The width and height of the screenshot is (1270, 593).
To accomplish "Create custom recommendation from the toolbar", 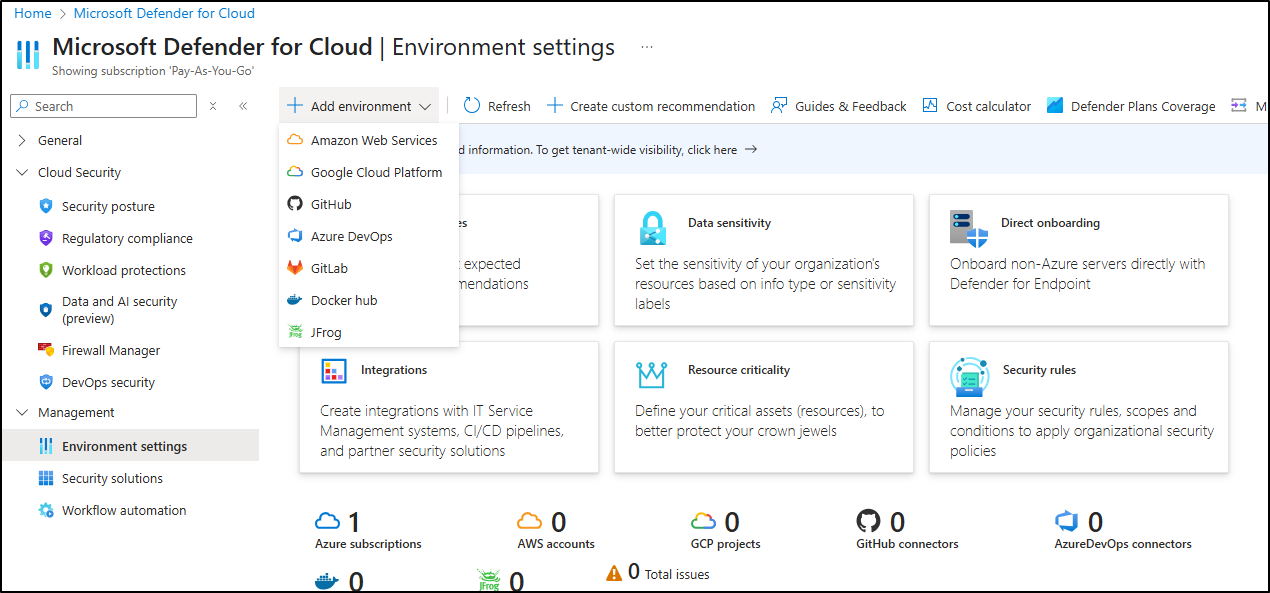I will tap(651, 106).
